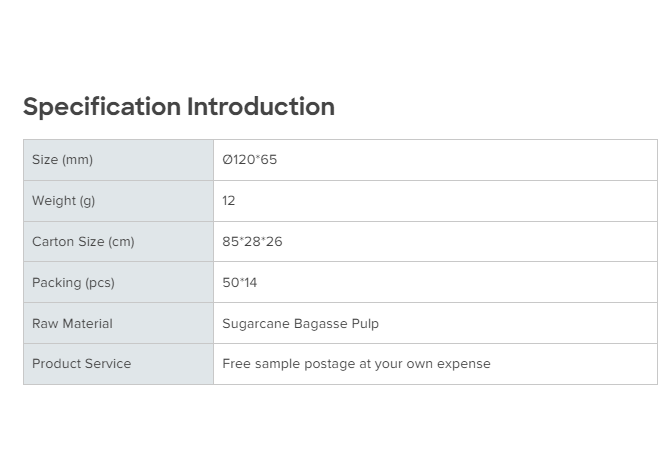The width and height of the screenshot is (670, 468).
Task: Click the Sugarcane Bagasse Pulp value
Action: (x=300, y=324)
